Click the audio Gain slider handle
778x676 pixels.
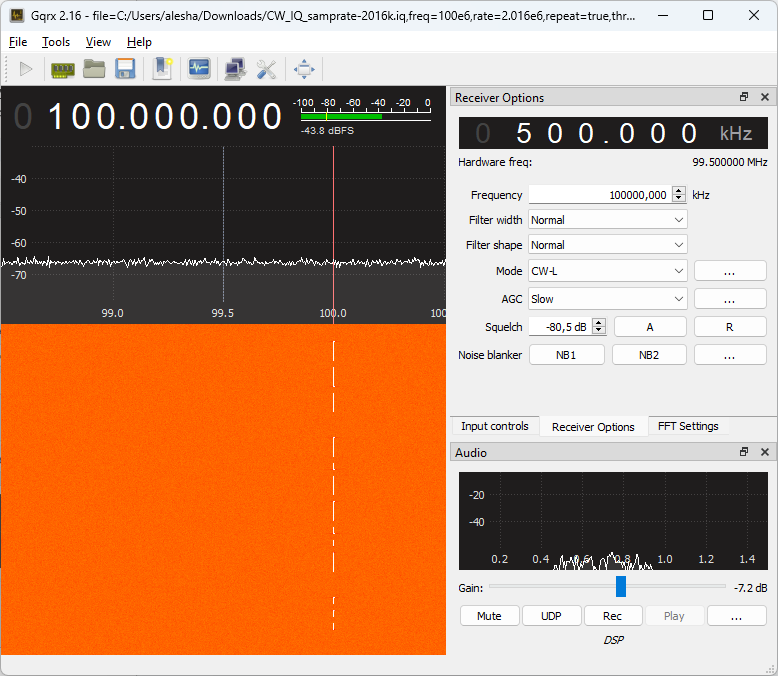(x=621, y=587)
